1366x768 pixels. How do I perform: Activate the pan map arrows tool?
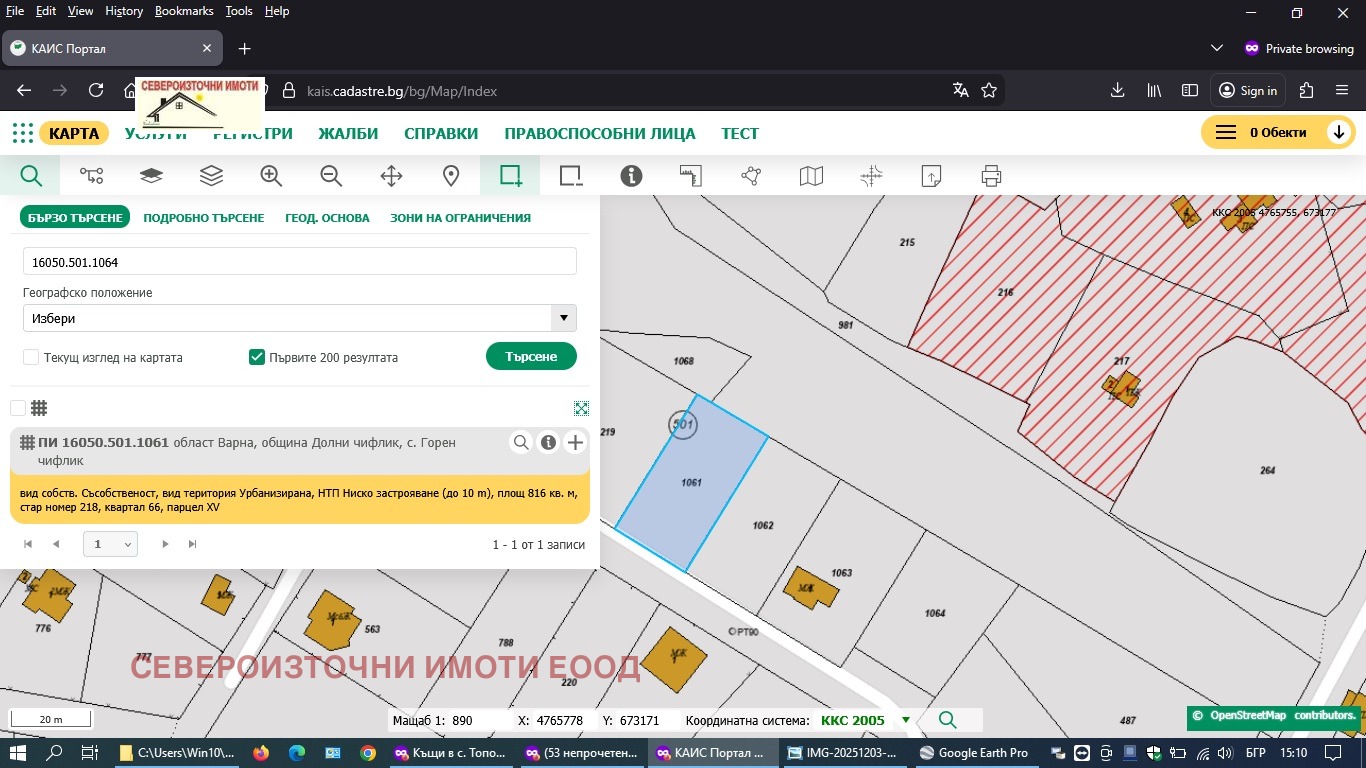click(391, 176)
